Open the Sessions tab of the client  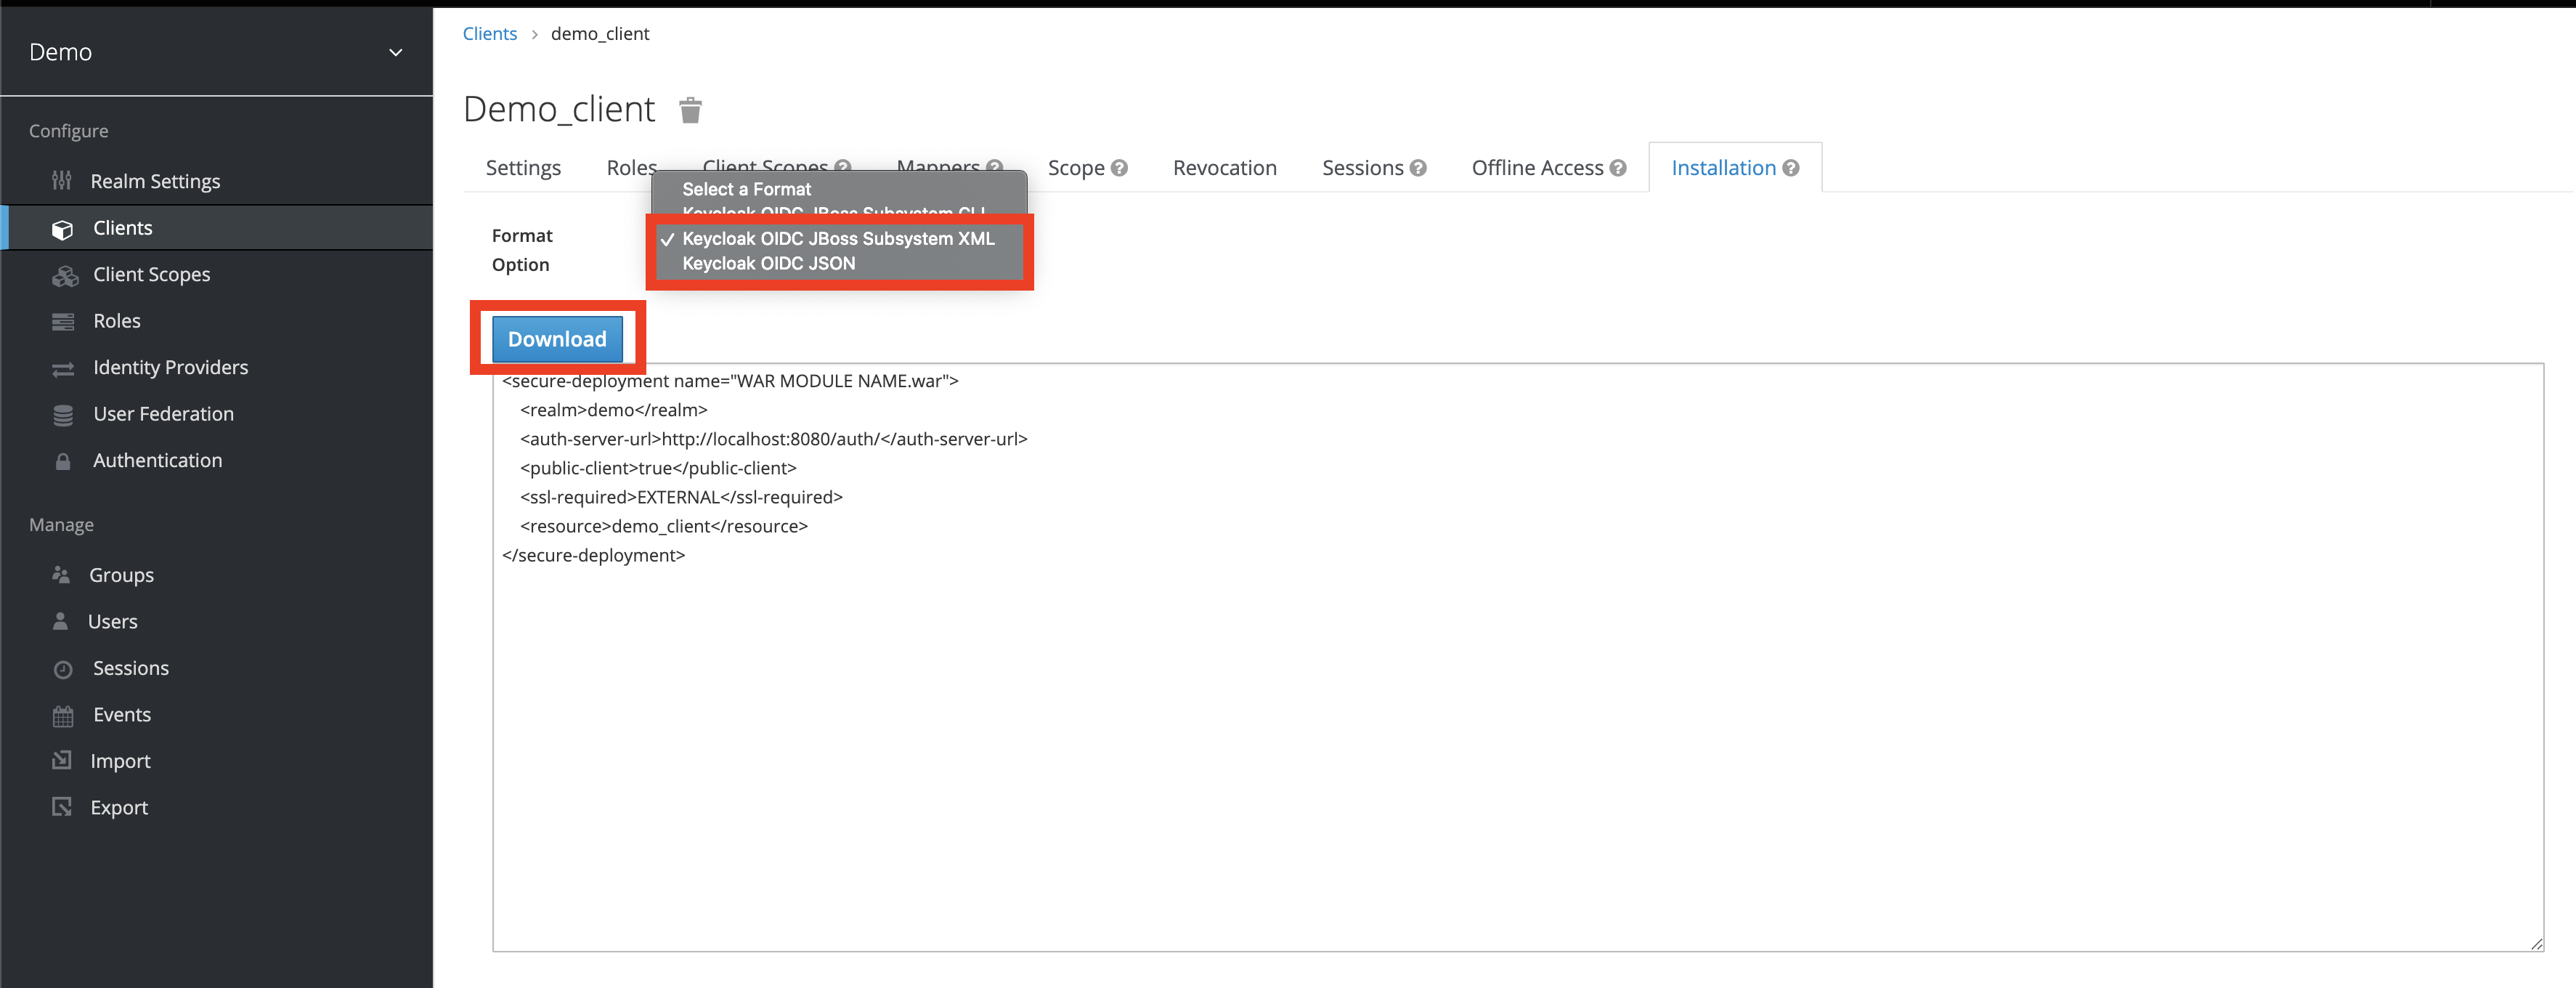[x=1362, y=168]
